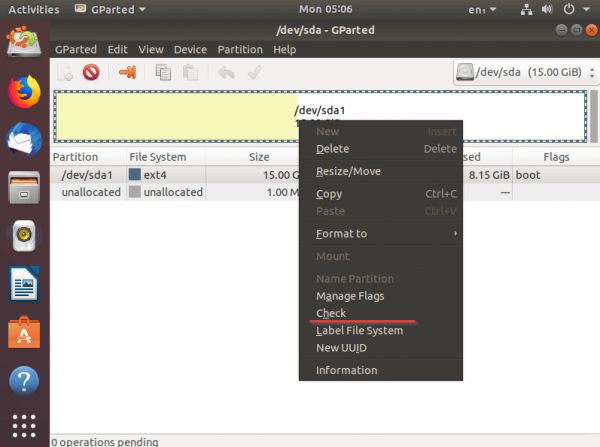This screenshot has height=447, width=600.
Task: Choose Copy from the context menu
Action: (381, 194)
